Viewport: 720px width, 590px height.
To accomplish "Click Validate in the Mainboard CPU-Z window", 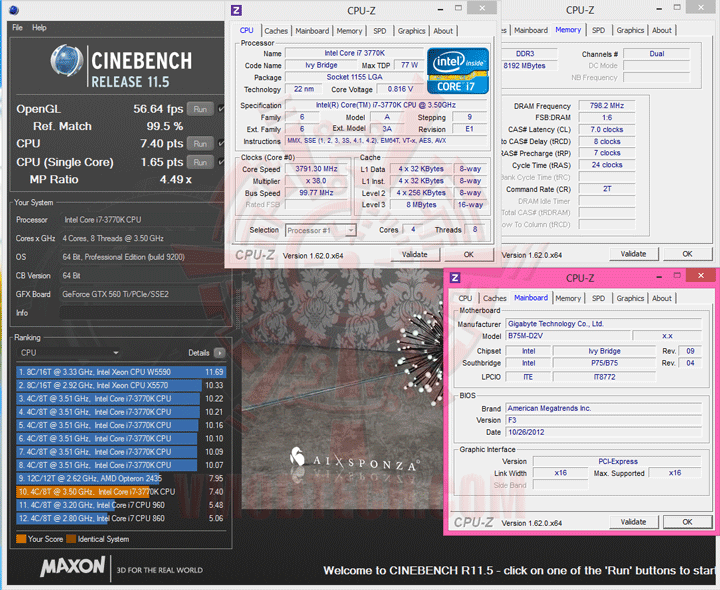I will [633, 522].
